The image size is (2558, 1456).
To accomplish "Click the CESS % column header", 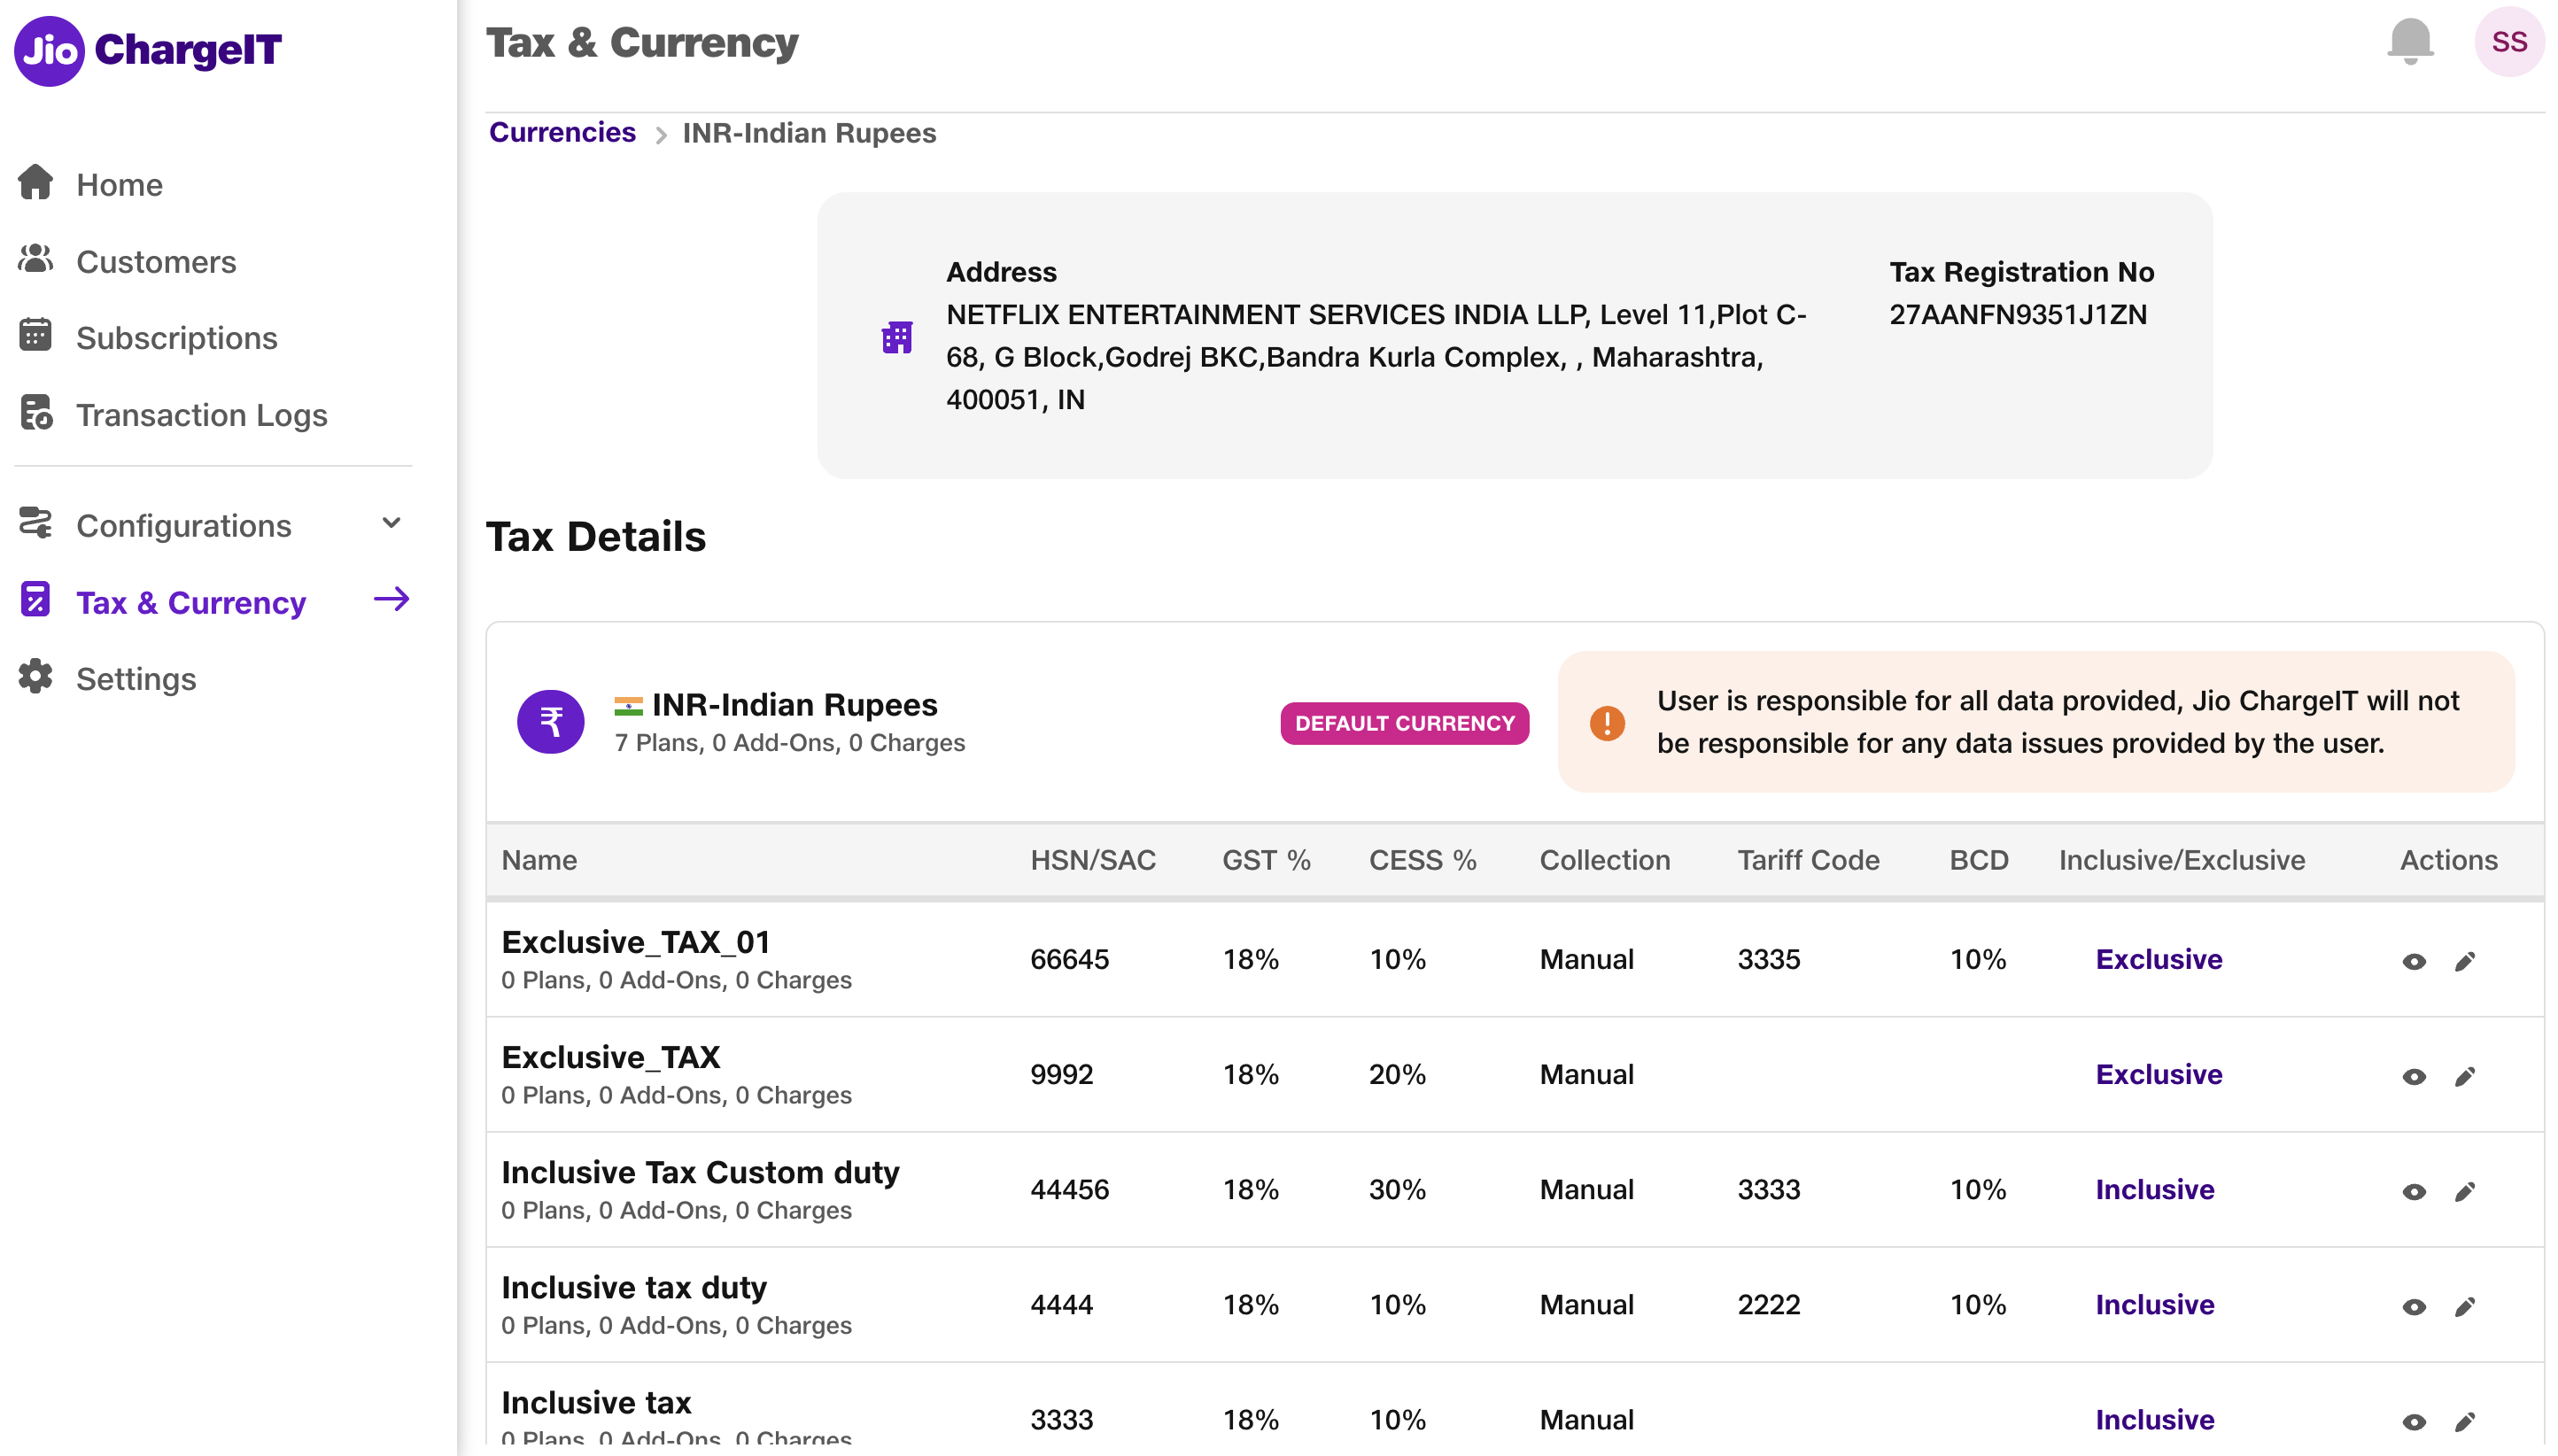I will click(x=1422, y=860).
